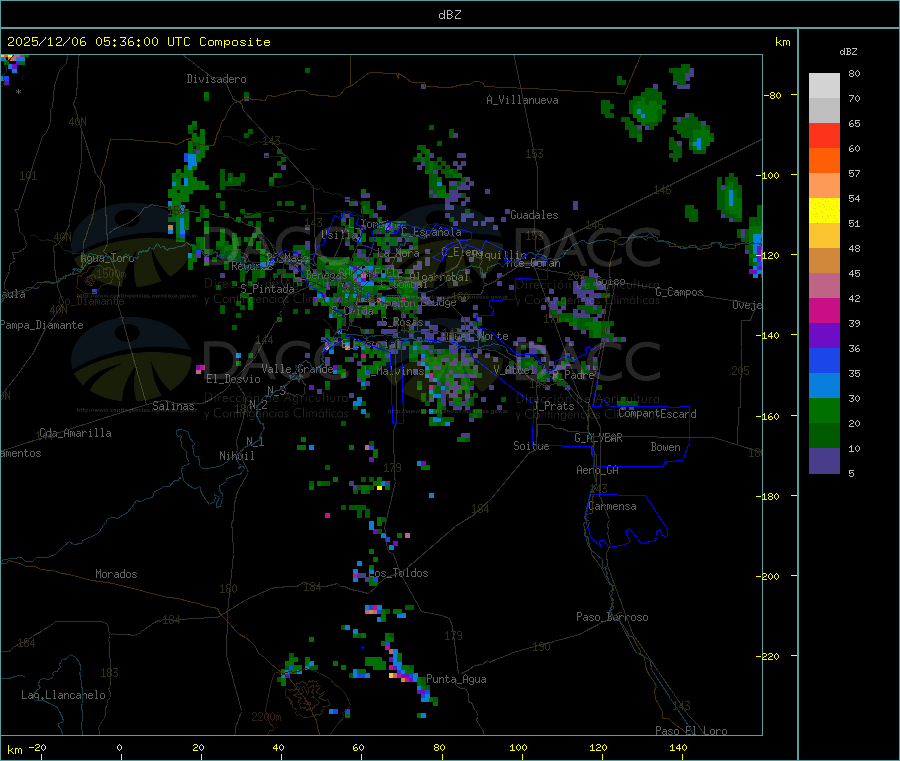Select the G_Campos label
Viewport: 900px width, 761px height.
pyautogui.click(x=680, y=292)
